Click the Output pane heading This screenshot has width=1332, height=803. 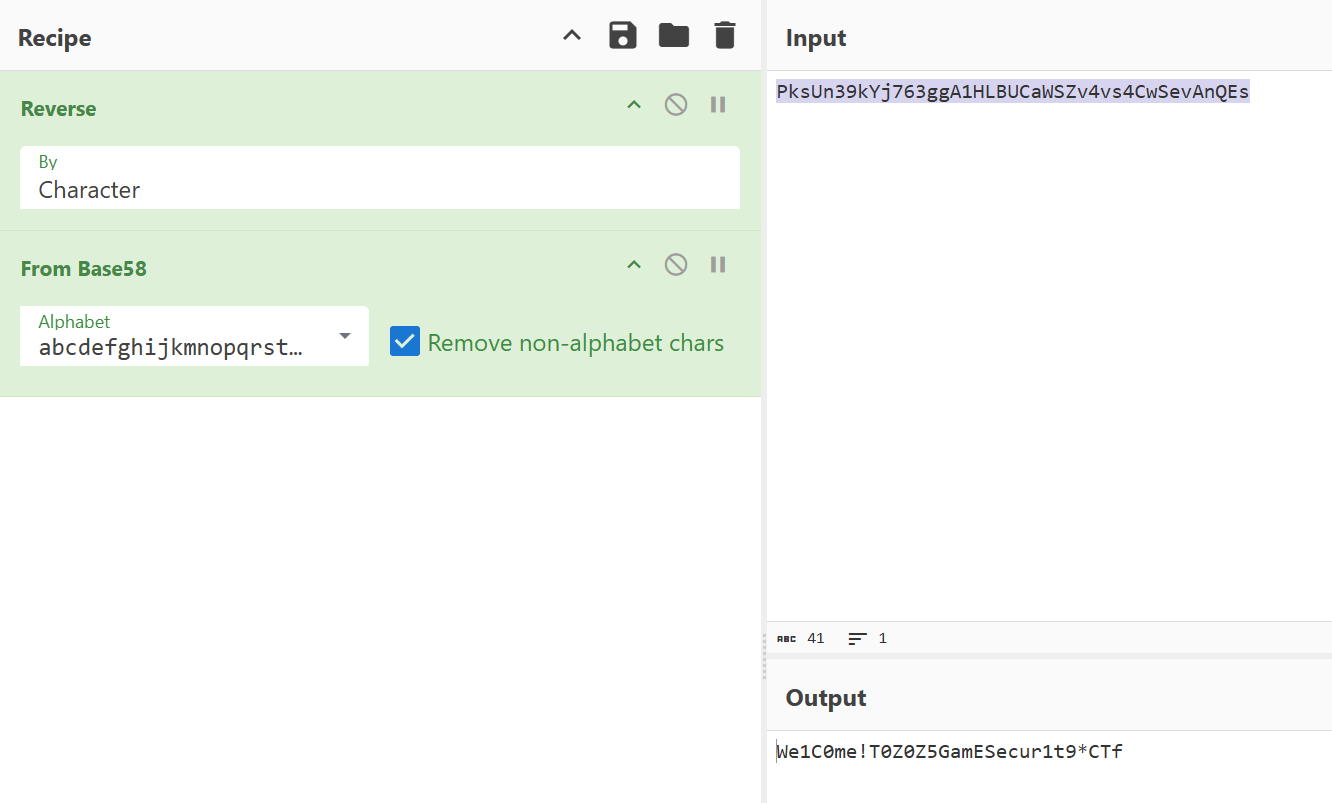[826, 698]
